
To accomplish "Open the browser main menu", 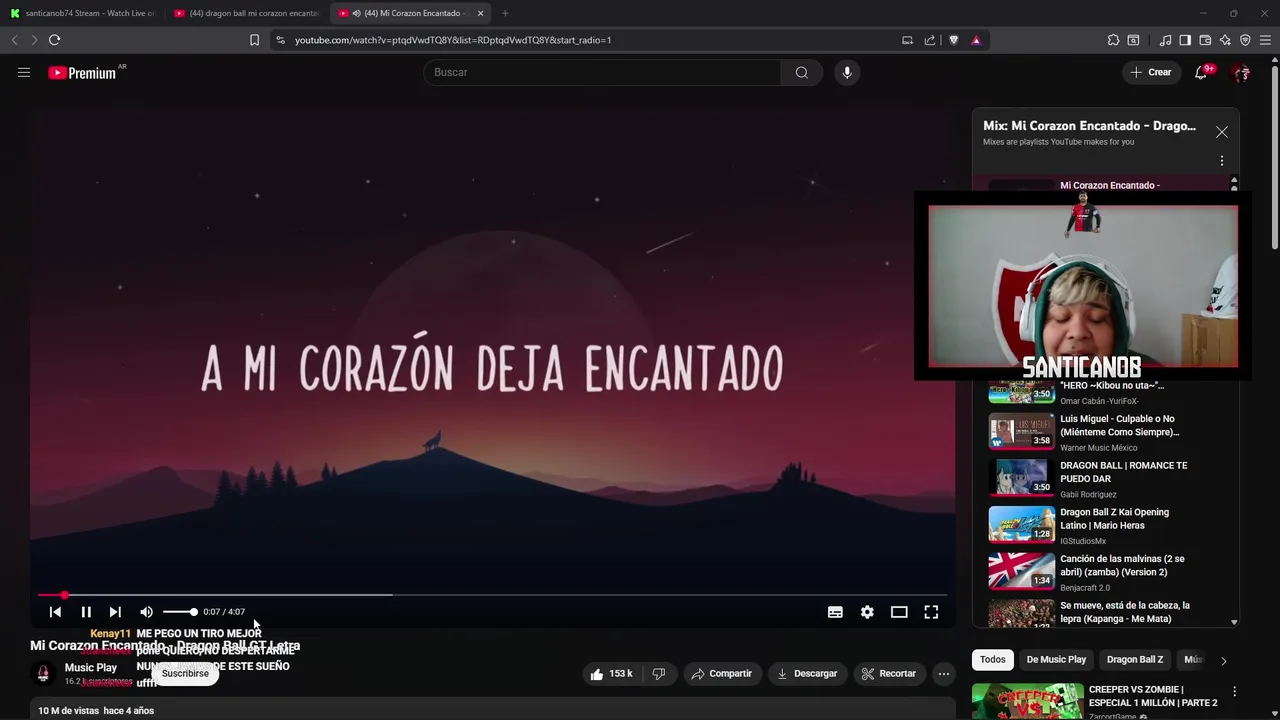I will tap(1266, 40).
